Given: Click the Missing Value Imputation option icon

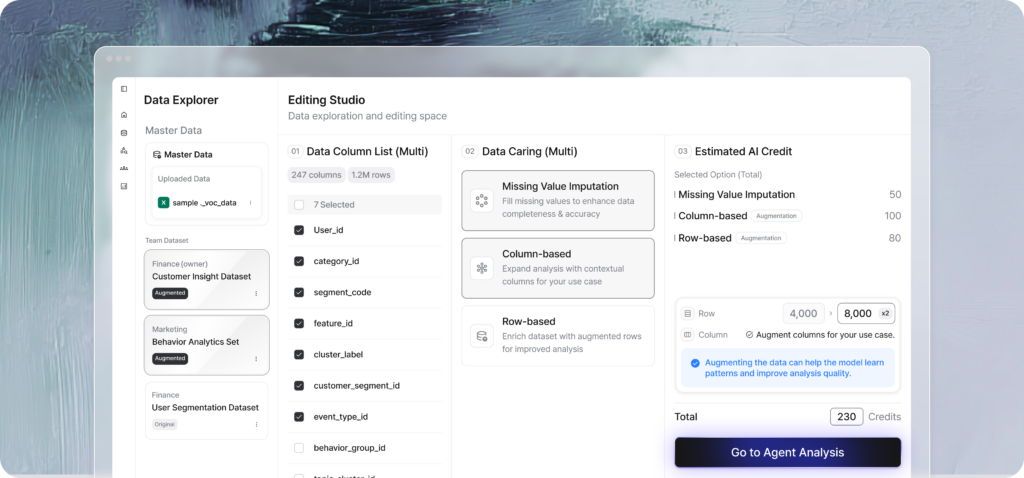Looking at the screenshot, I should pyautogui.click(x=481, y=200).
